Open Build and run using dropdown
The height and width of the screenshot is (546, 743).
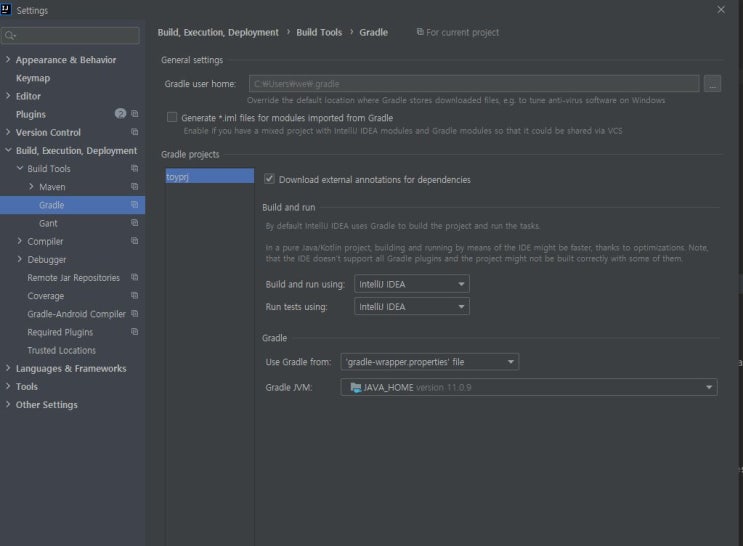point(412,284)
